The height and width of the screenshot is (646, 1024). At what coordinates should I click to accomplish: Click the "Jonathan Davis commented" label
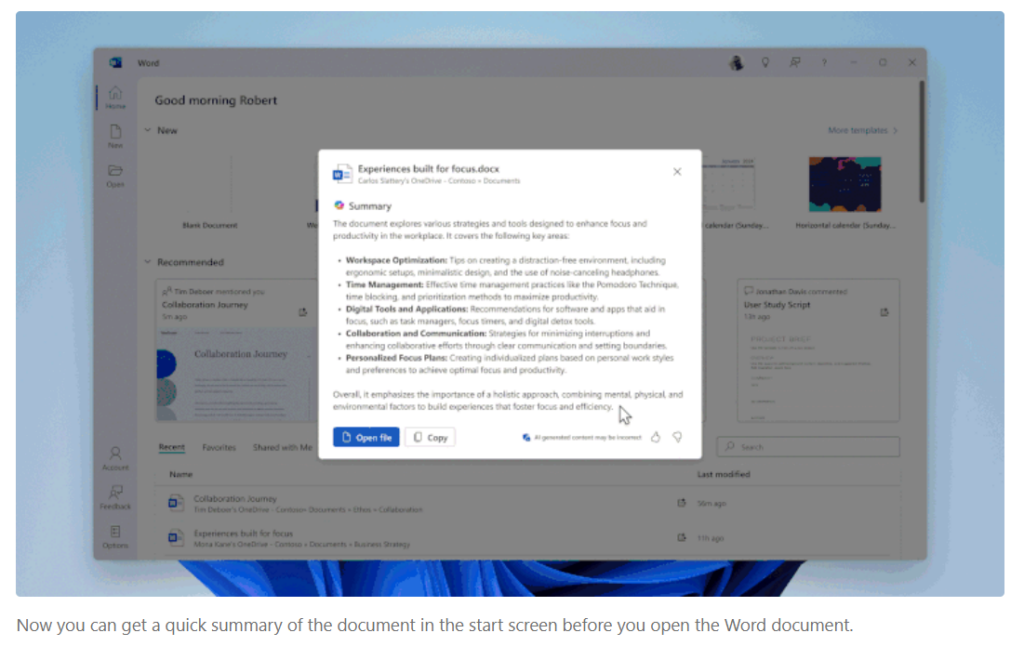(x=801, y=291)
